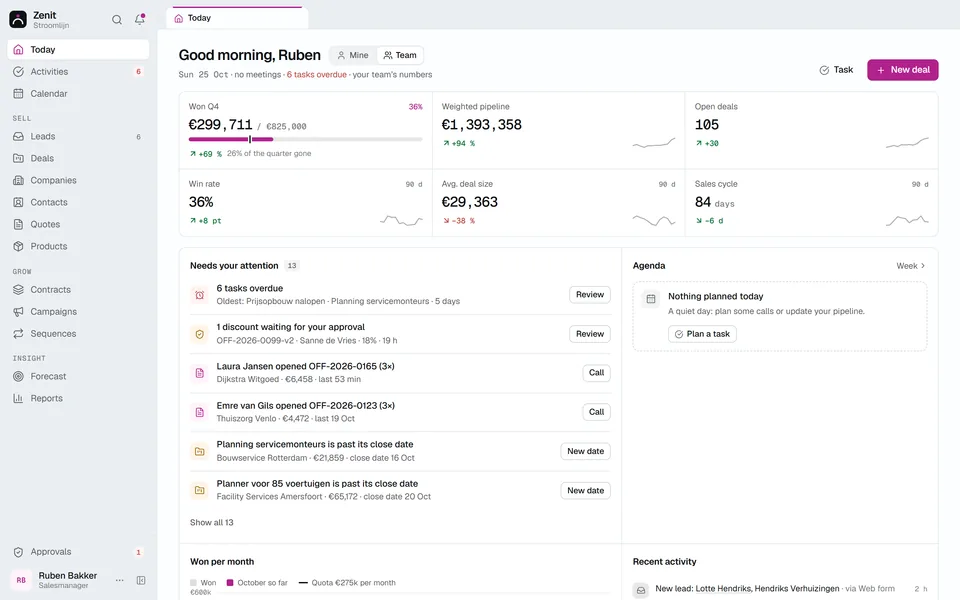
Task: Expand Agenda to Week view
Action: pos(910,266)
